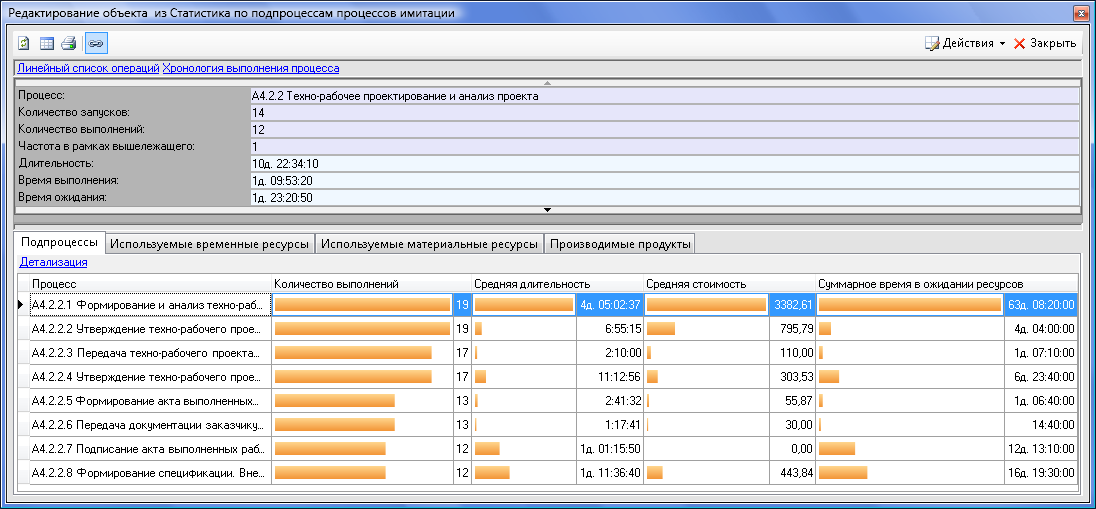The height and width of the screenshot is (509, 1096).
Task: Select row A4.2.2.3 Передача техно-рабочего проекта
Action: click(x=148, y=352)
